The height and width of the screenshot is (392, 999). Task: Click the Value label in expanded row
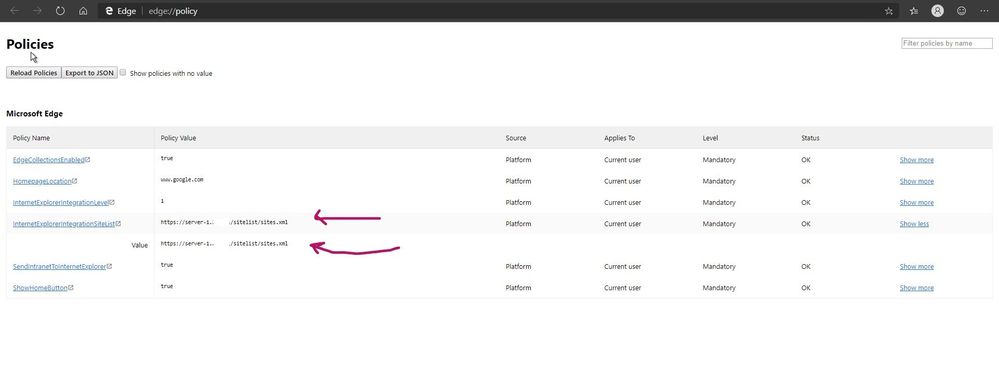pos(140,245)
